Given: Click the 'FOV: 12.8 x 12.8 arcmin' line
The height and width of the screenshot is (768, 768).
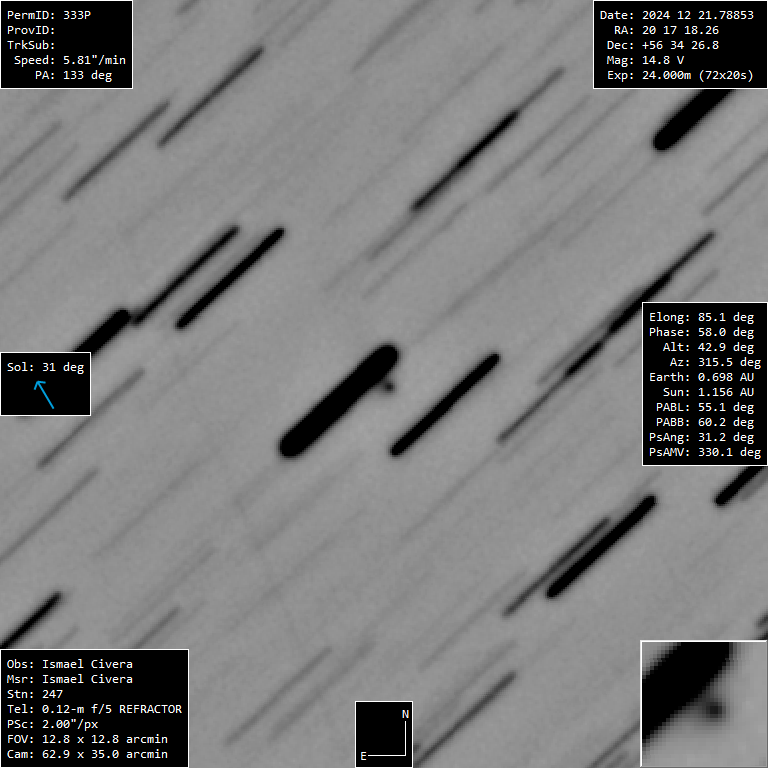Looking at the screenshot, I should click(87, 739).
